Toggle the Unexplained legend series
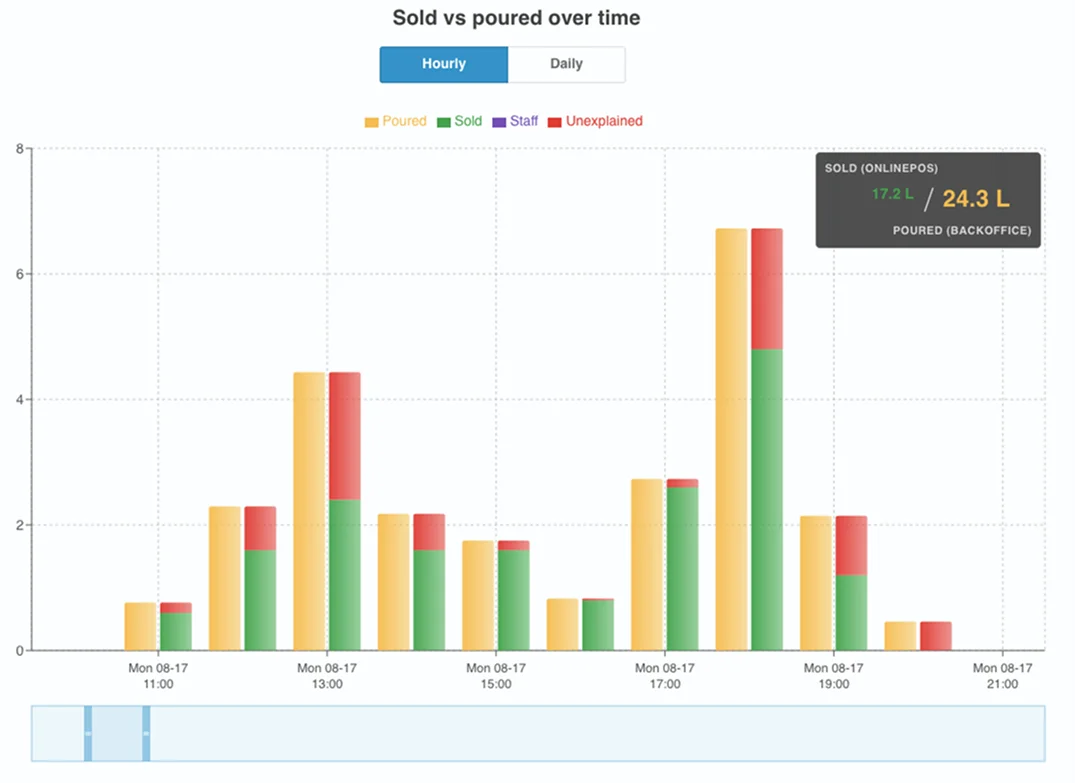This screenshot has width=1075, height=783. point(595,121)
